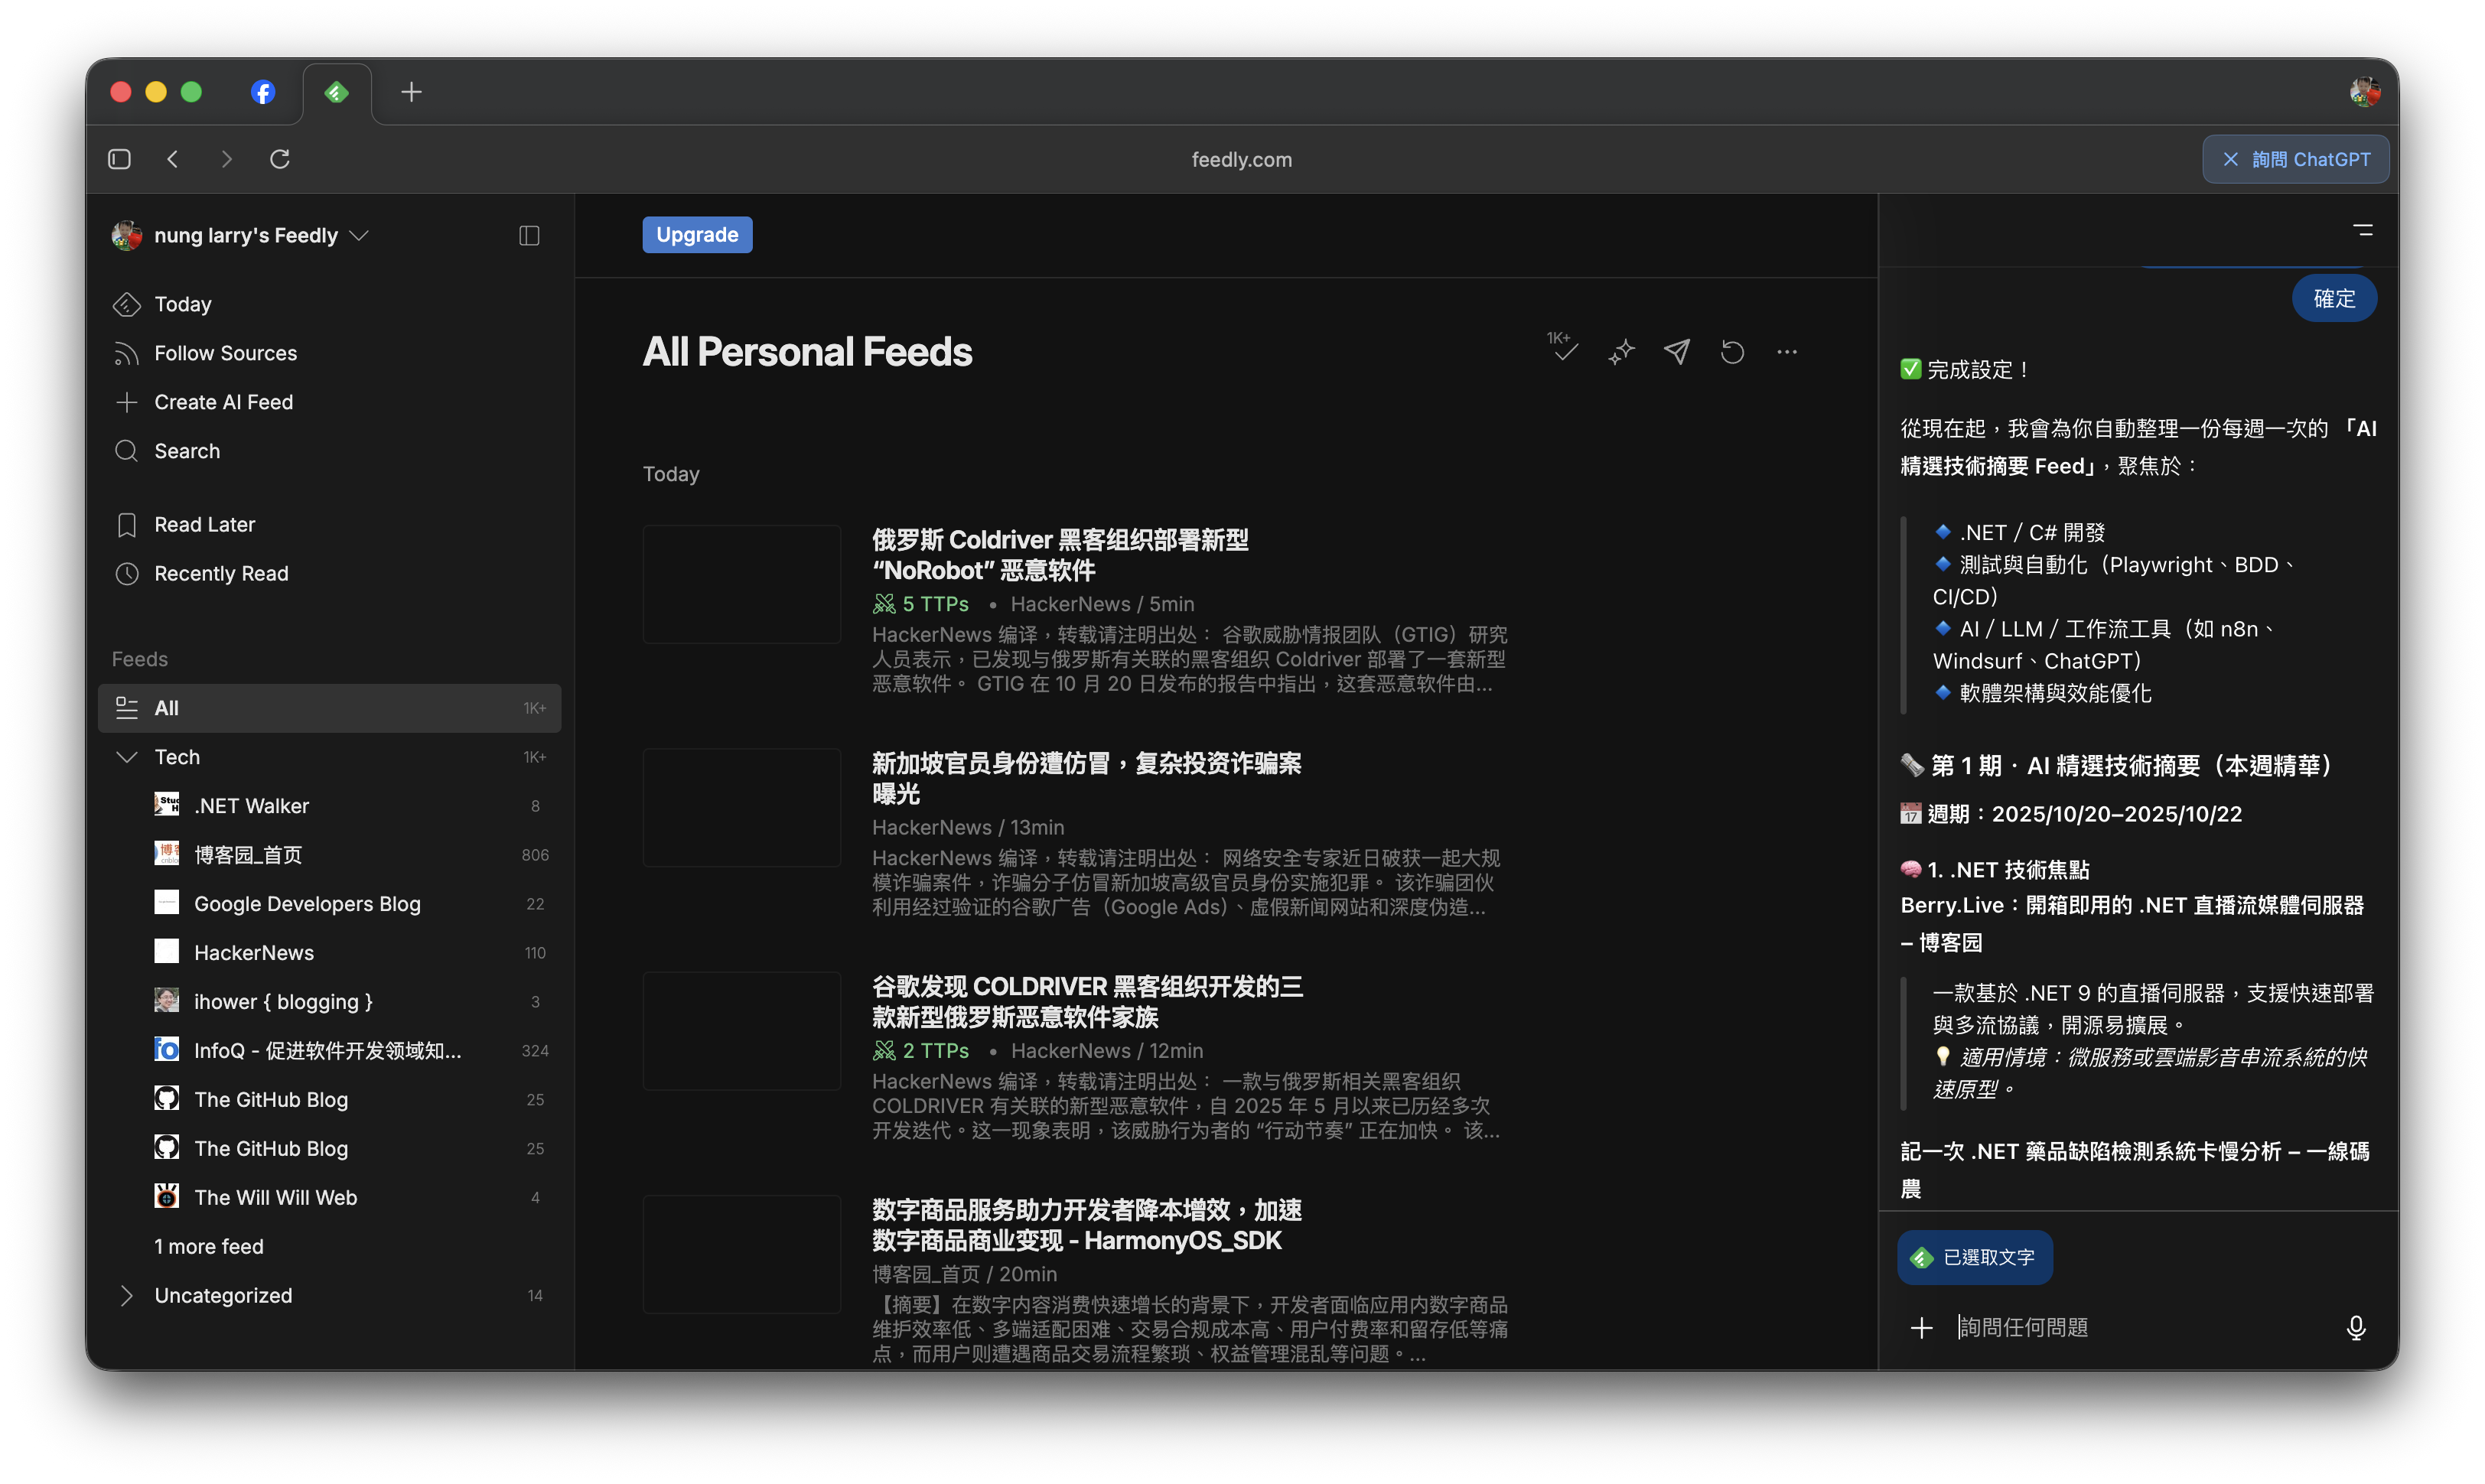Click the share paper plane icon
Viewport: 2485px width, 1484px height.
tap(1677, 351)
